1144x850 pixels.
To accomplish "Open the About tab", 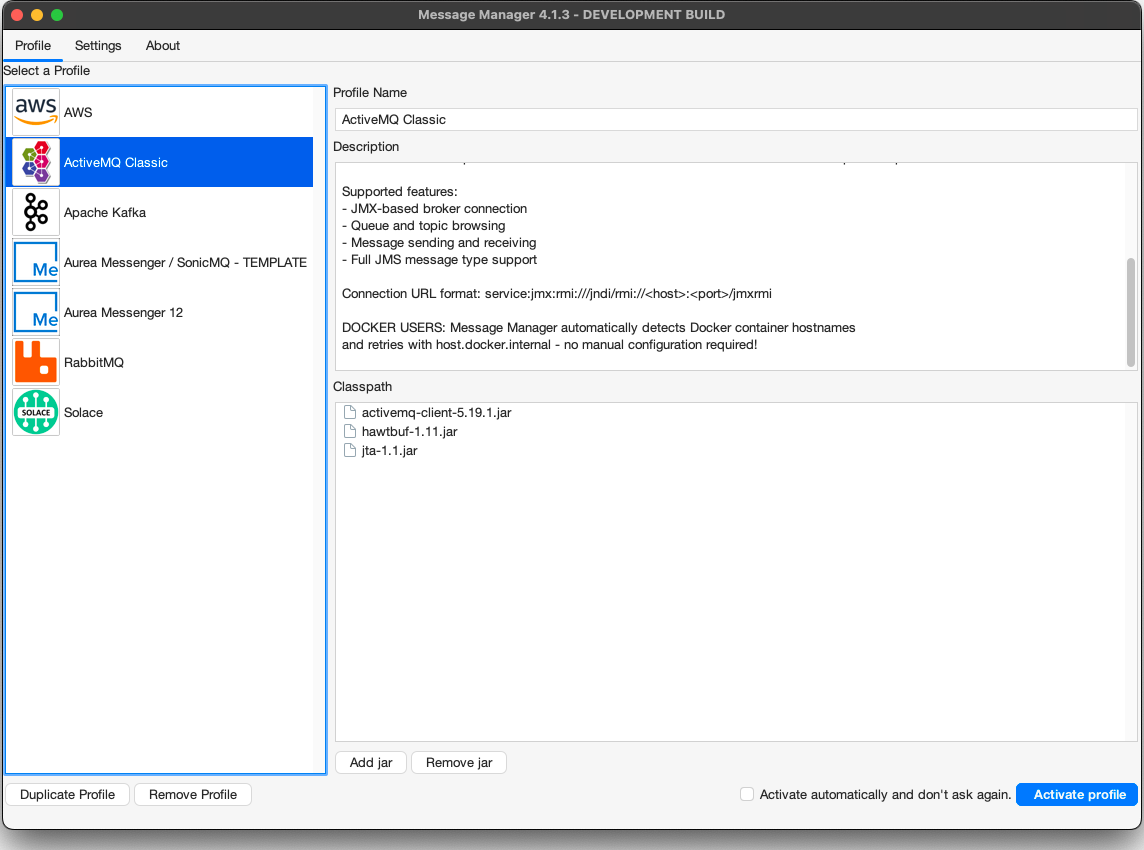I will [x=162, y=46].
